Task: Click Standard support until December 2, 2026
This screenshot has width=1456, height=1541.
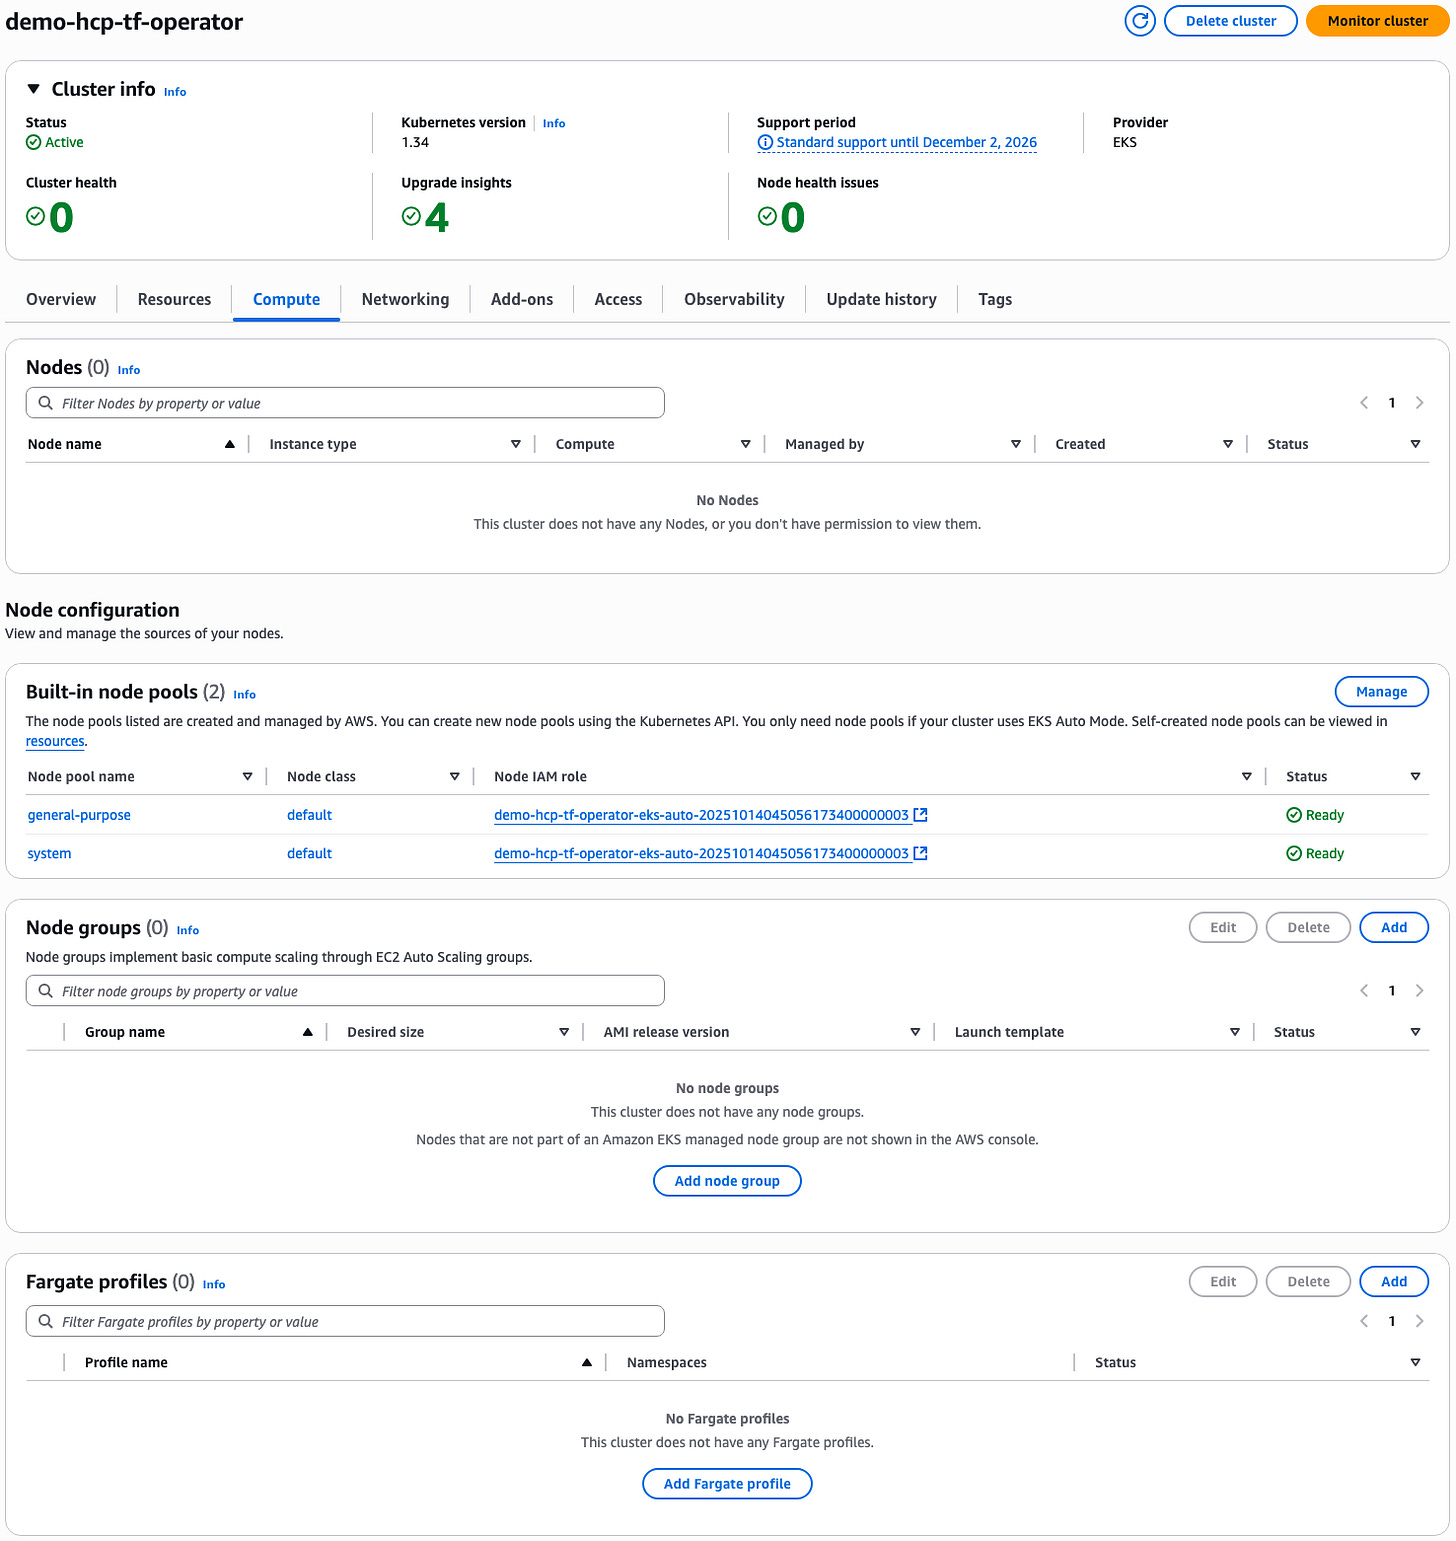Action: (x=906, y=143)
